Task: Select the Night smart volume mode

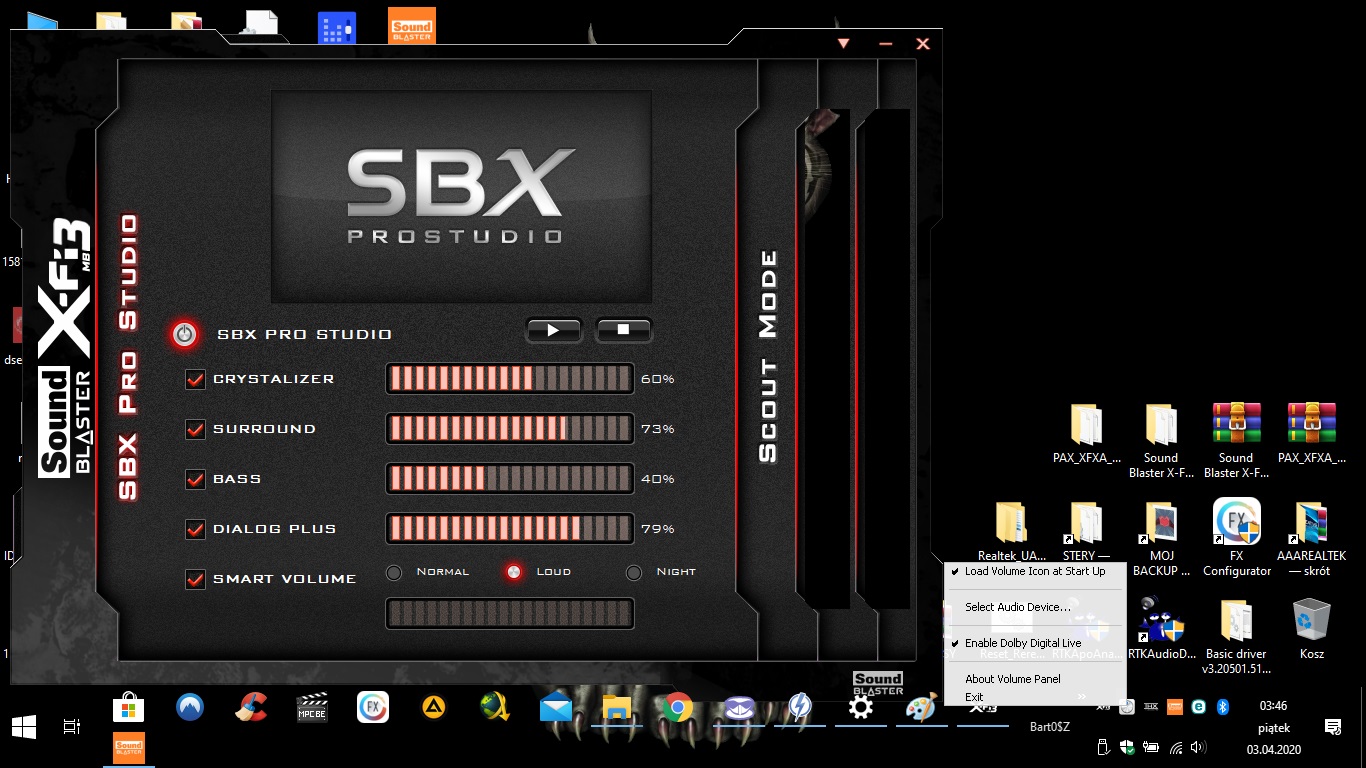Action: 634,573
